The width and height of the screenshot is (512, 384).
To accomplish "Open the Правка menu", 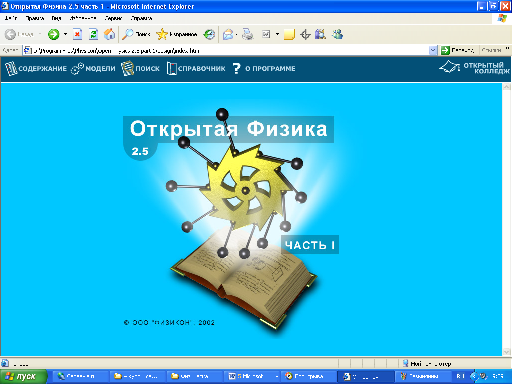I will (x=35, y=18).
